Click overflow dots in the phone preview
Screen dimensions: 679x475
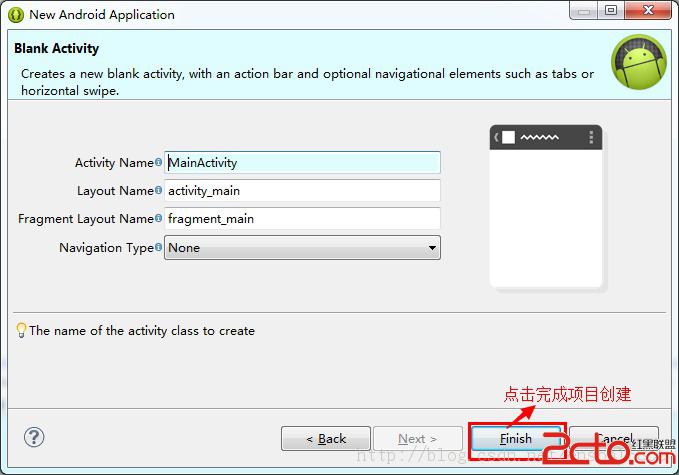click(x=591, y=137)
